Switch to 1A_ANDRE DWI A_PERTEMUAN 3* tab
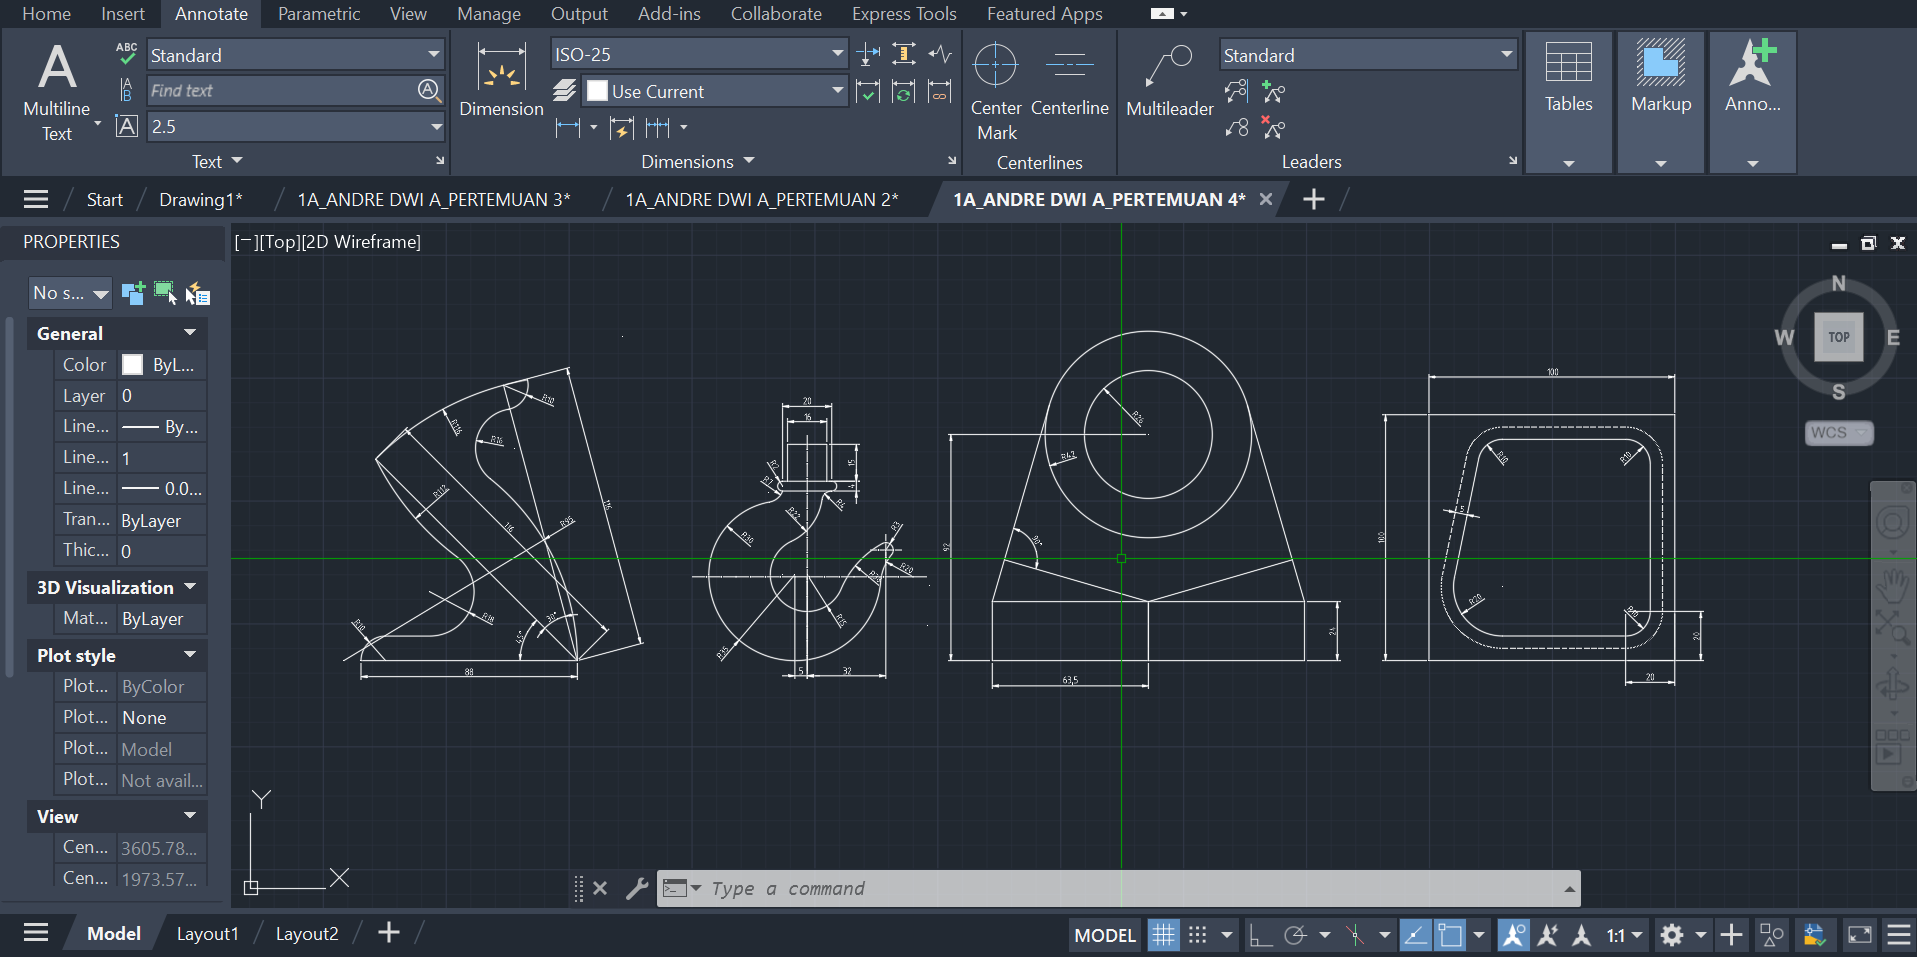 (x=434, y=200)
